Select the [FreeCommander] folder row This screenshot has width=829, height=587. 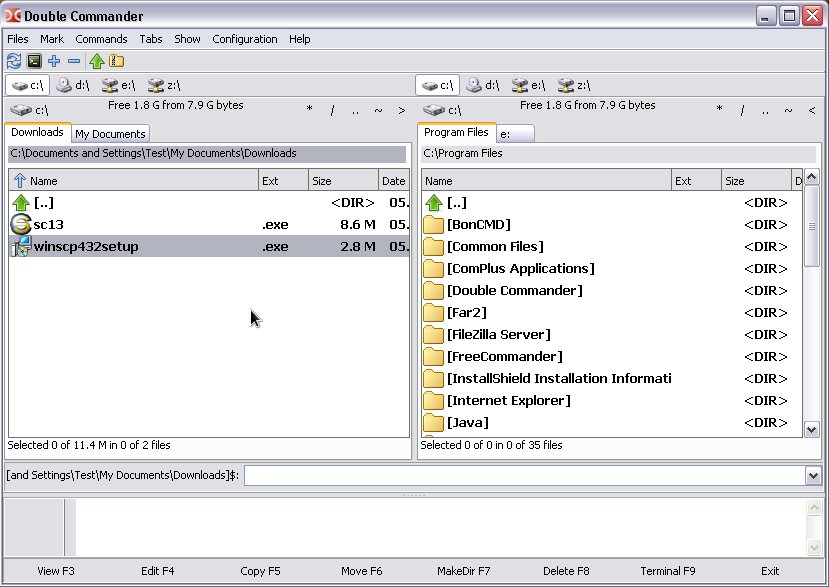point(612,357)
